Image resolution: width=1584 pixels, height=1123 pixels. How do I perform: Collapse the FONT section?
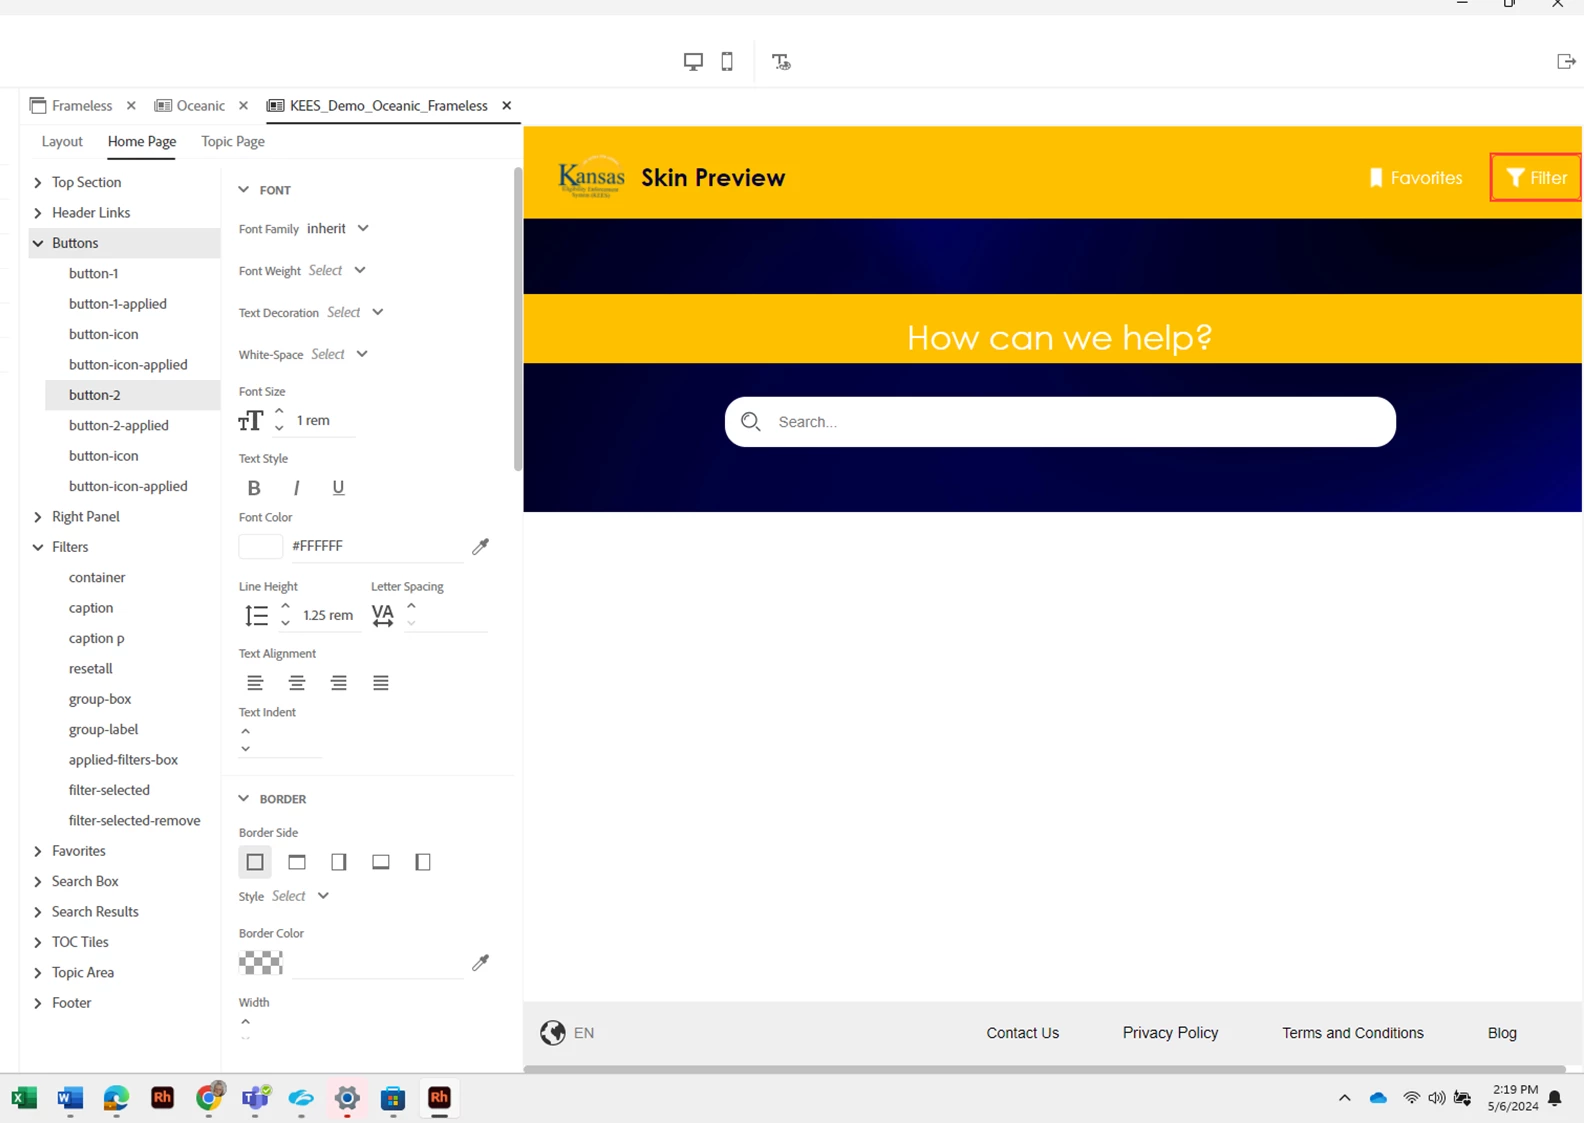(x=243, y=189)
